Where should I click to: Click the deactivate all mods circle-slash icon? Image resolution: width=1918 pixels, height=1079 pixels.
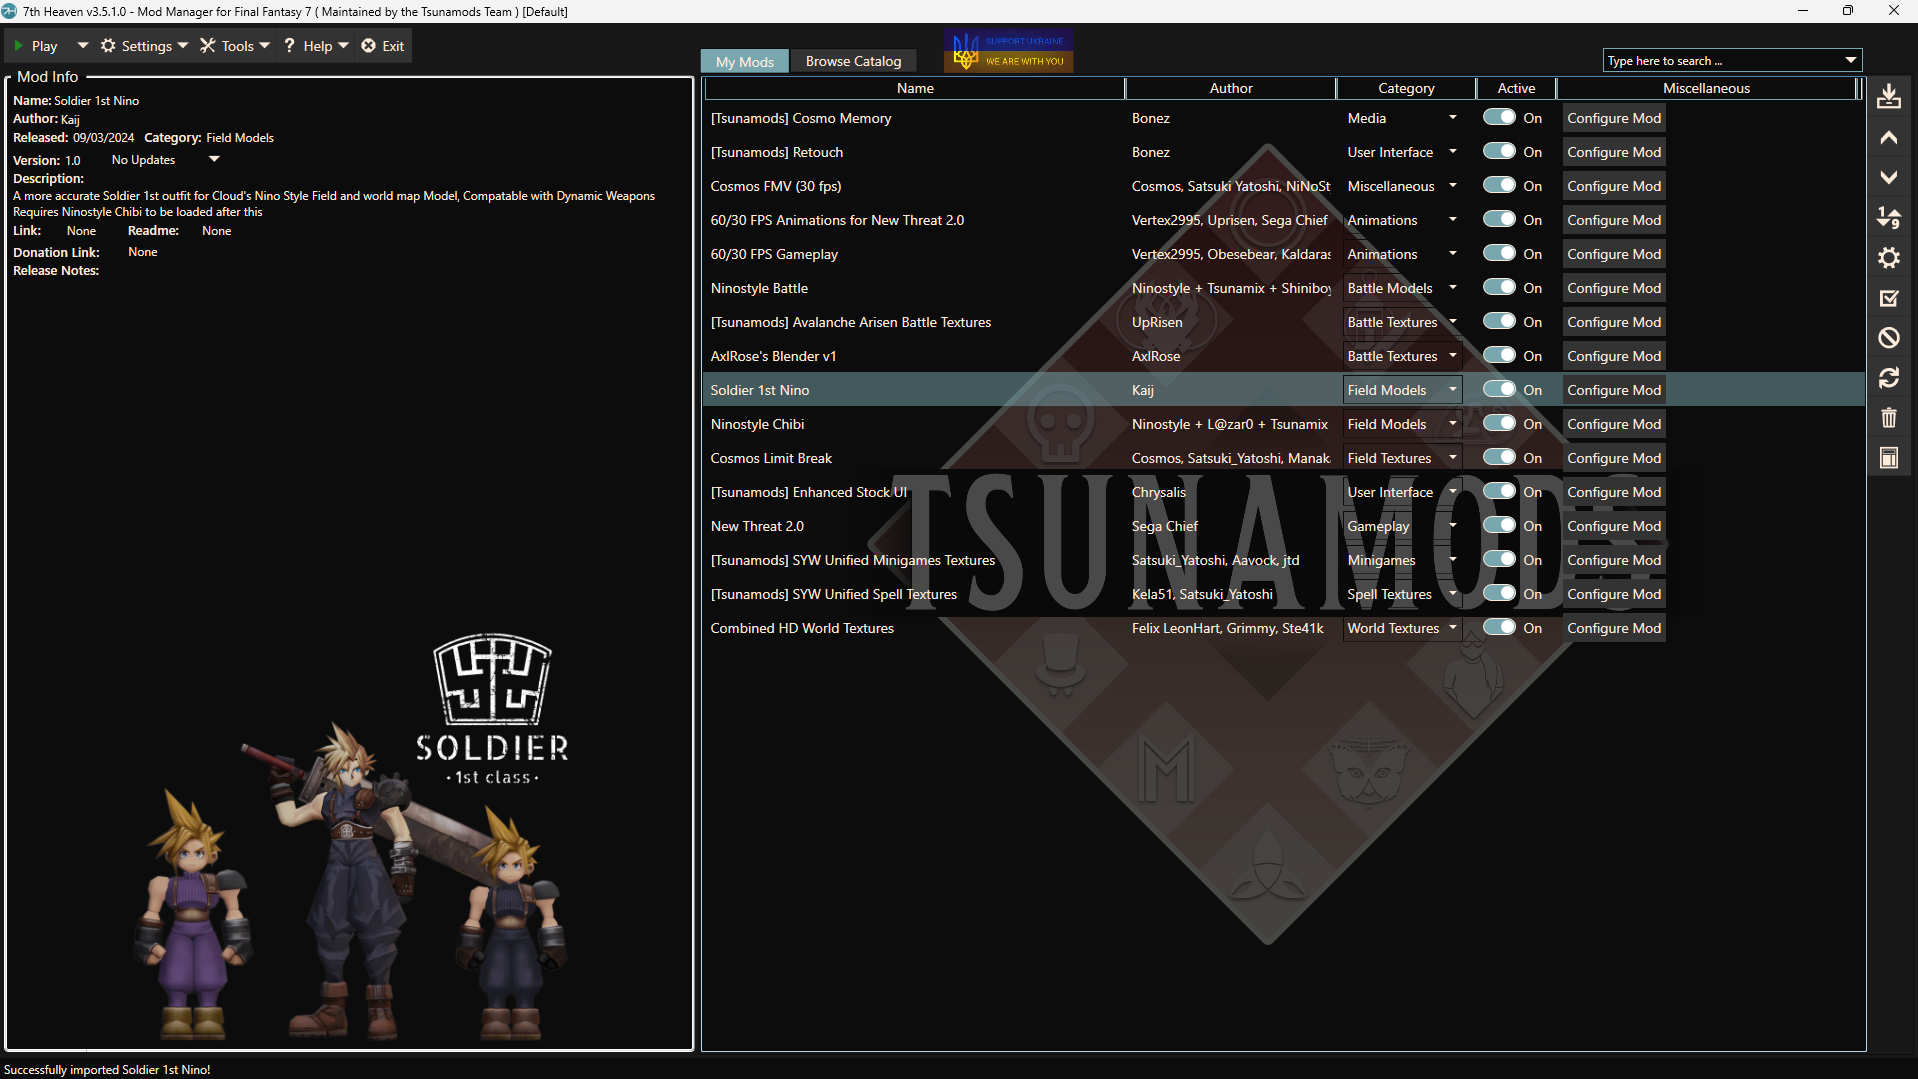coord(1888,338)
